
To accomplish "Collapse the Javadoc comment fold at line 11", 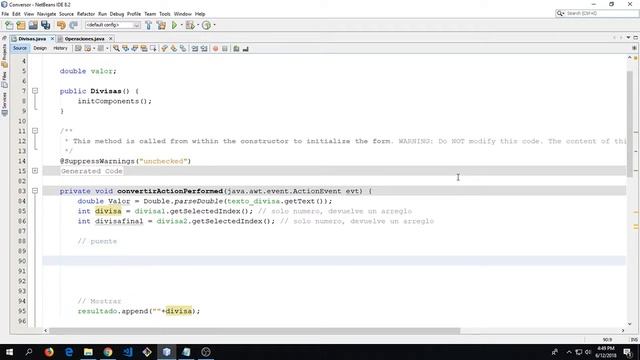I will (x=35, y=131).
